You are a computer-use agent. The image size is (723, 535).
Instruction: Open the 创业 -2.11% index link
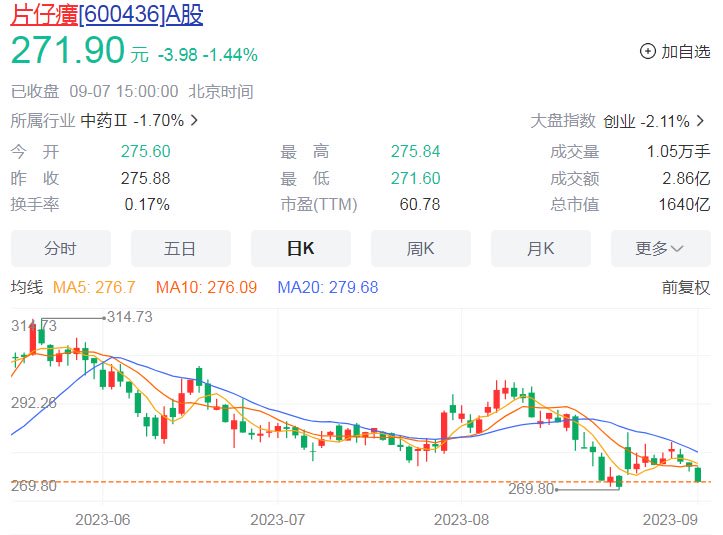coord(646,121)
